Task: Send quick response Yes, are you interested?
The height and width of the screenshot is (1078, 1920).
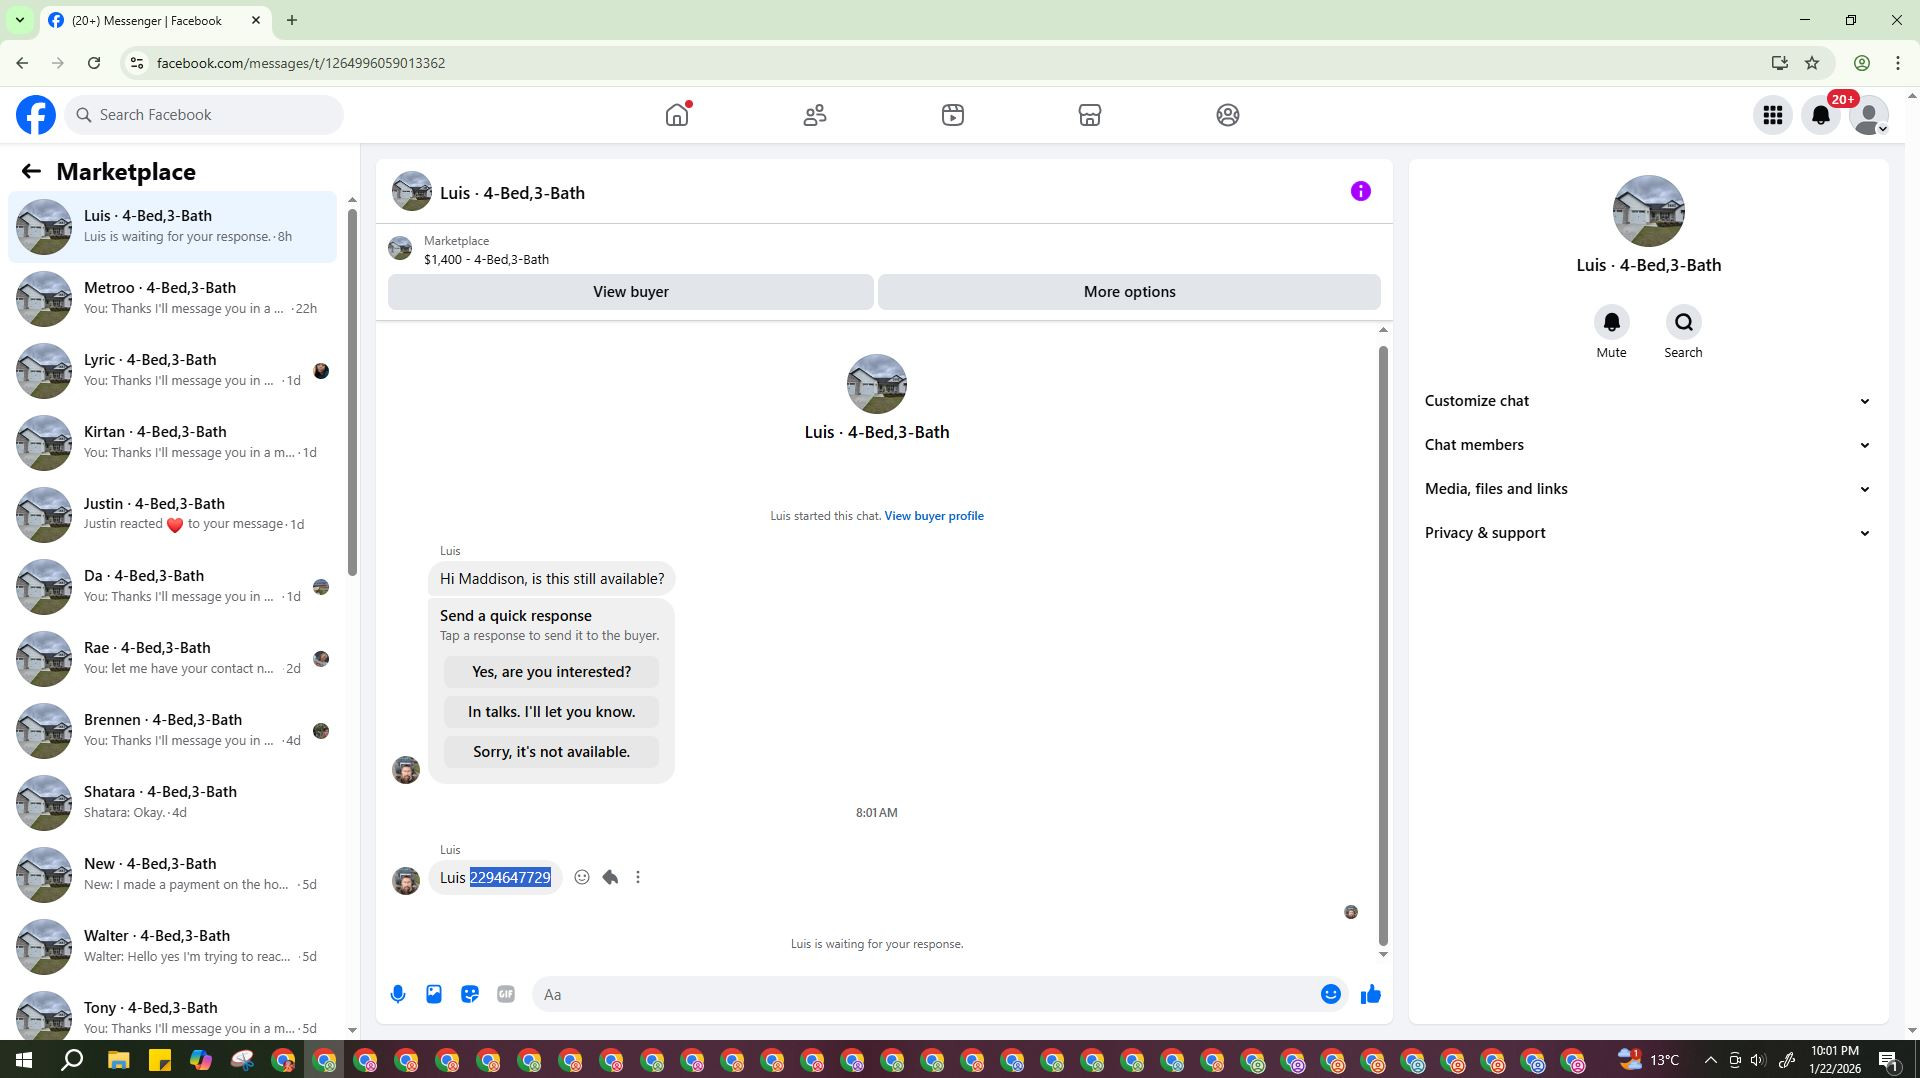Action: coord(551,672)
